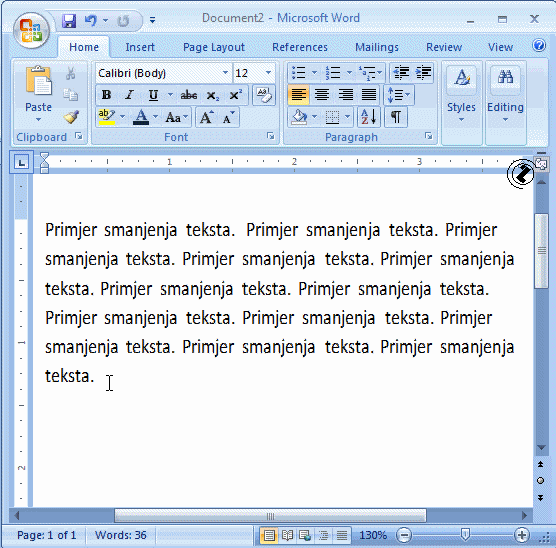This screenshot has height=548, width=556.
Task: Undo the last action
Action: coord(91,21)
